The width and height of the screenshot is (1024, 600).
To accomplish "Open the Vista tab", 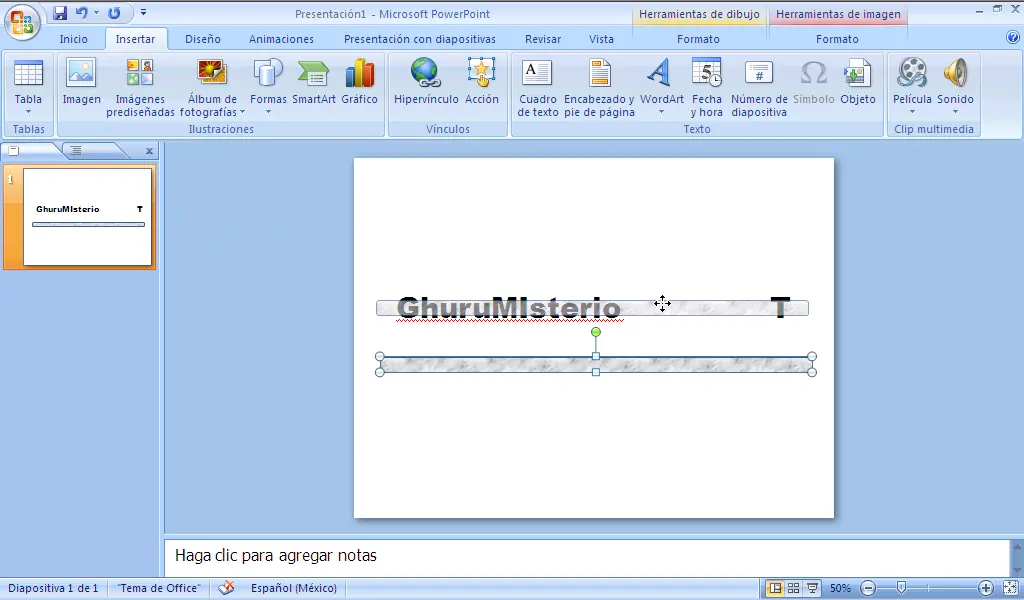I will click(601, 39).
